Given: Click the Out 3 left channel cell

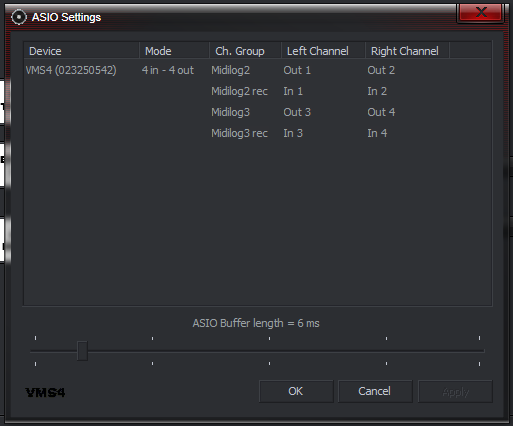Looking at the screenshot, I should click(297, 112).
